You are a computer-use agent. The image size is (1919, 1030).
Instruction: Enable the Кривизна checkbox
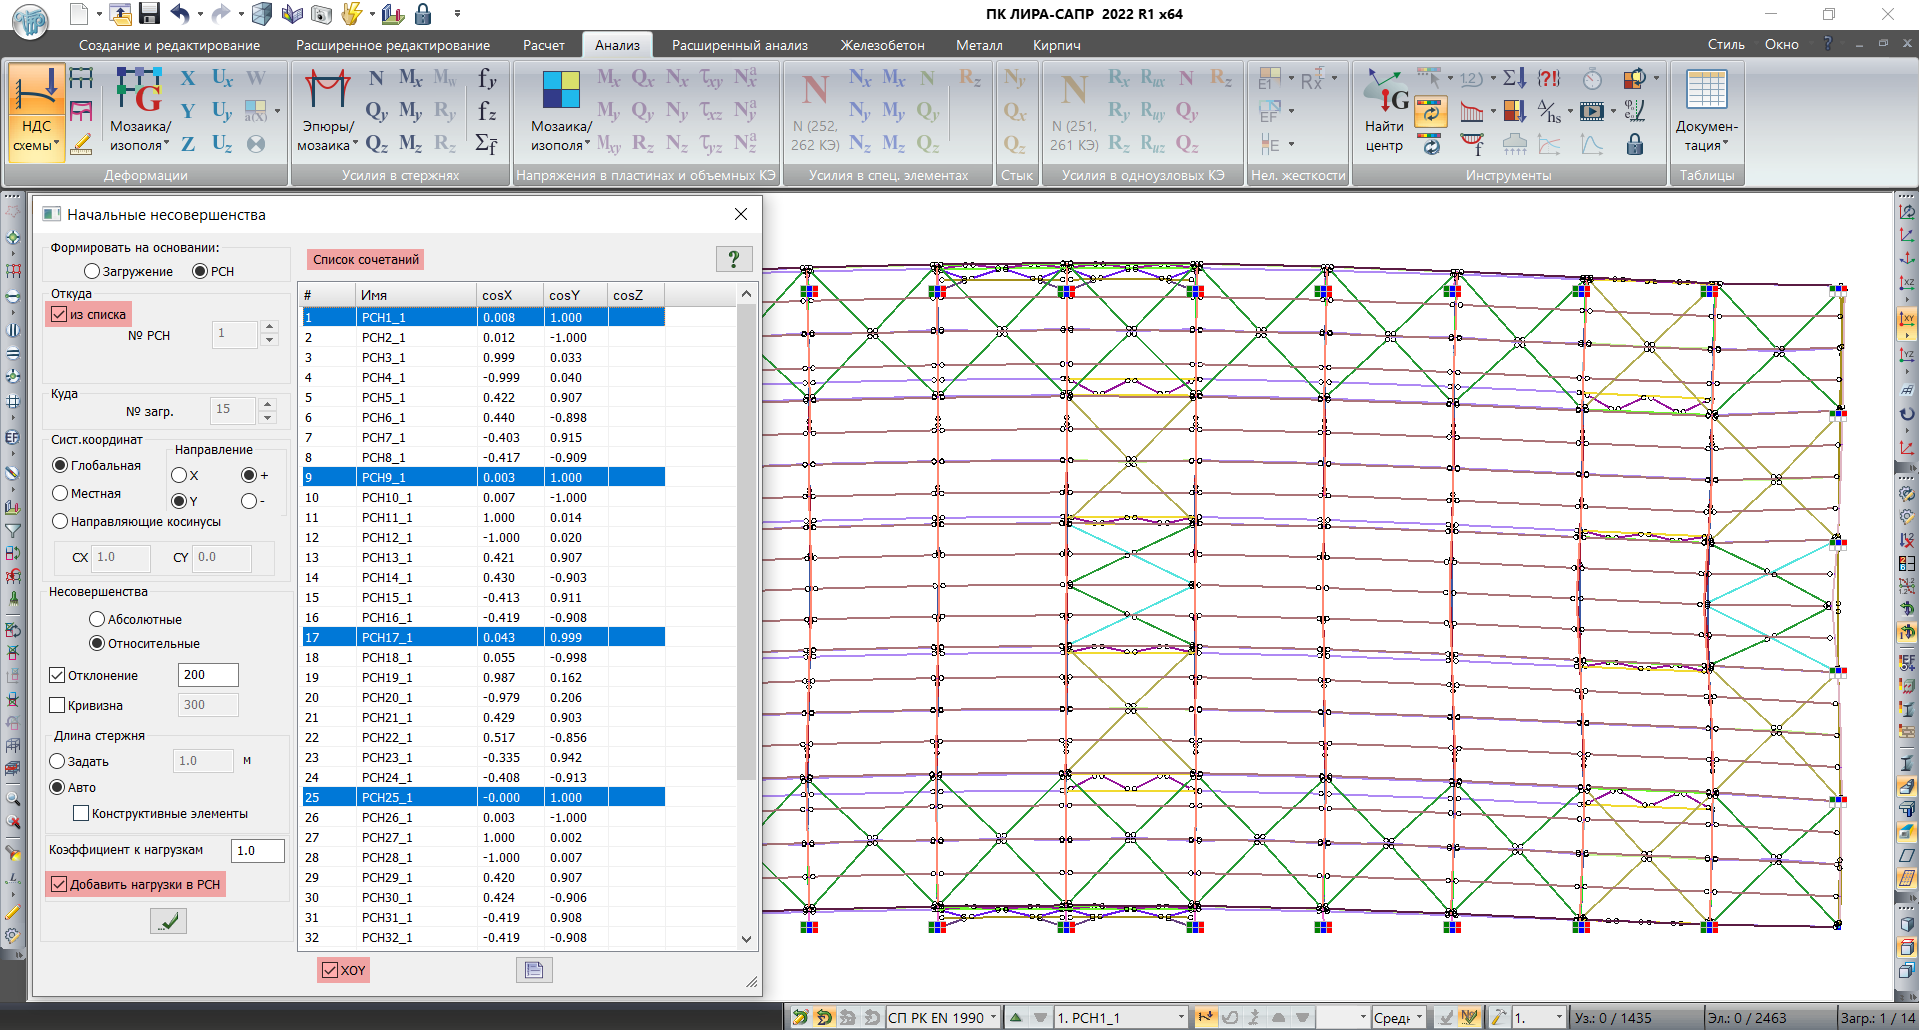tap(58, 705)
